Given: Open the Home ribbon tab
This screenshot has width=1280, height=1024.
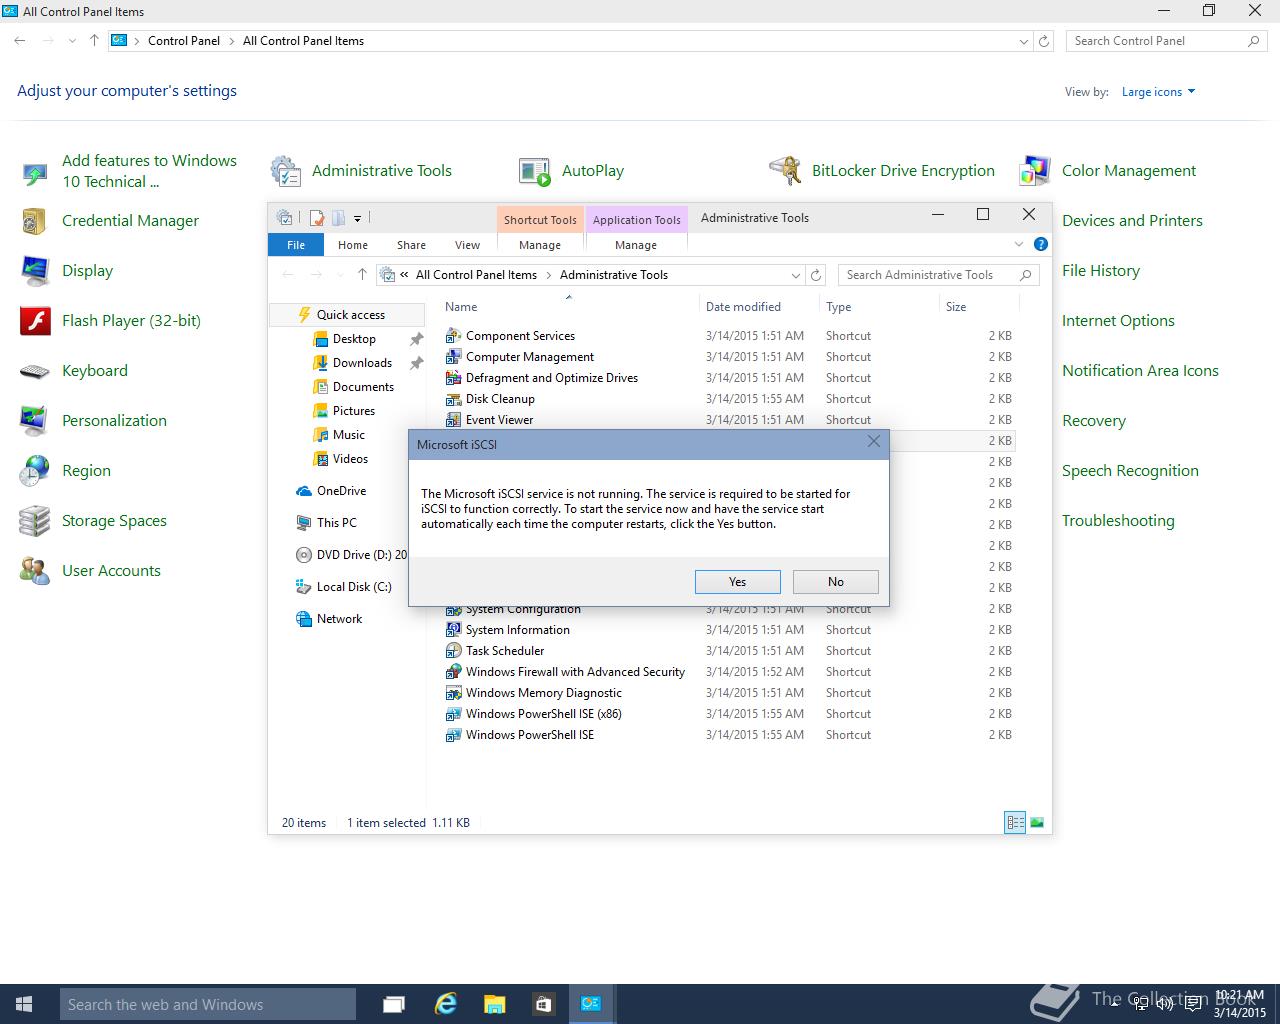Looking at the screenshot, I should click(x=353, y=245).
